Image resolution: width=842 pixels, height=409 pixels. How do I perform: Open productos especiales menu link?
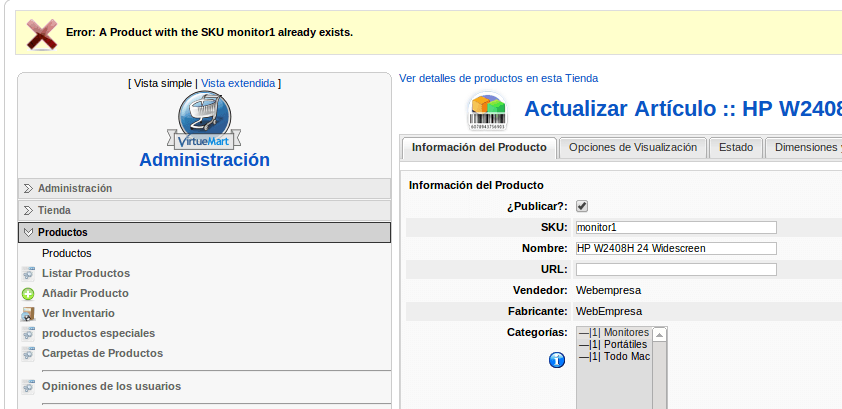coord(98,333)
